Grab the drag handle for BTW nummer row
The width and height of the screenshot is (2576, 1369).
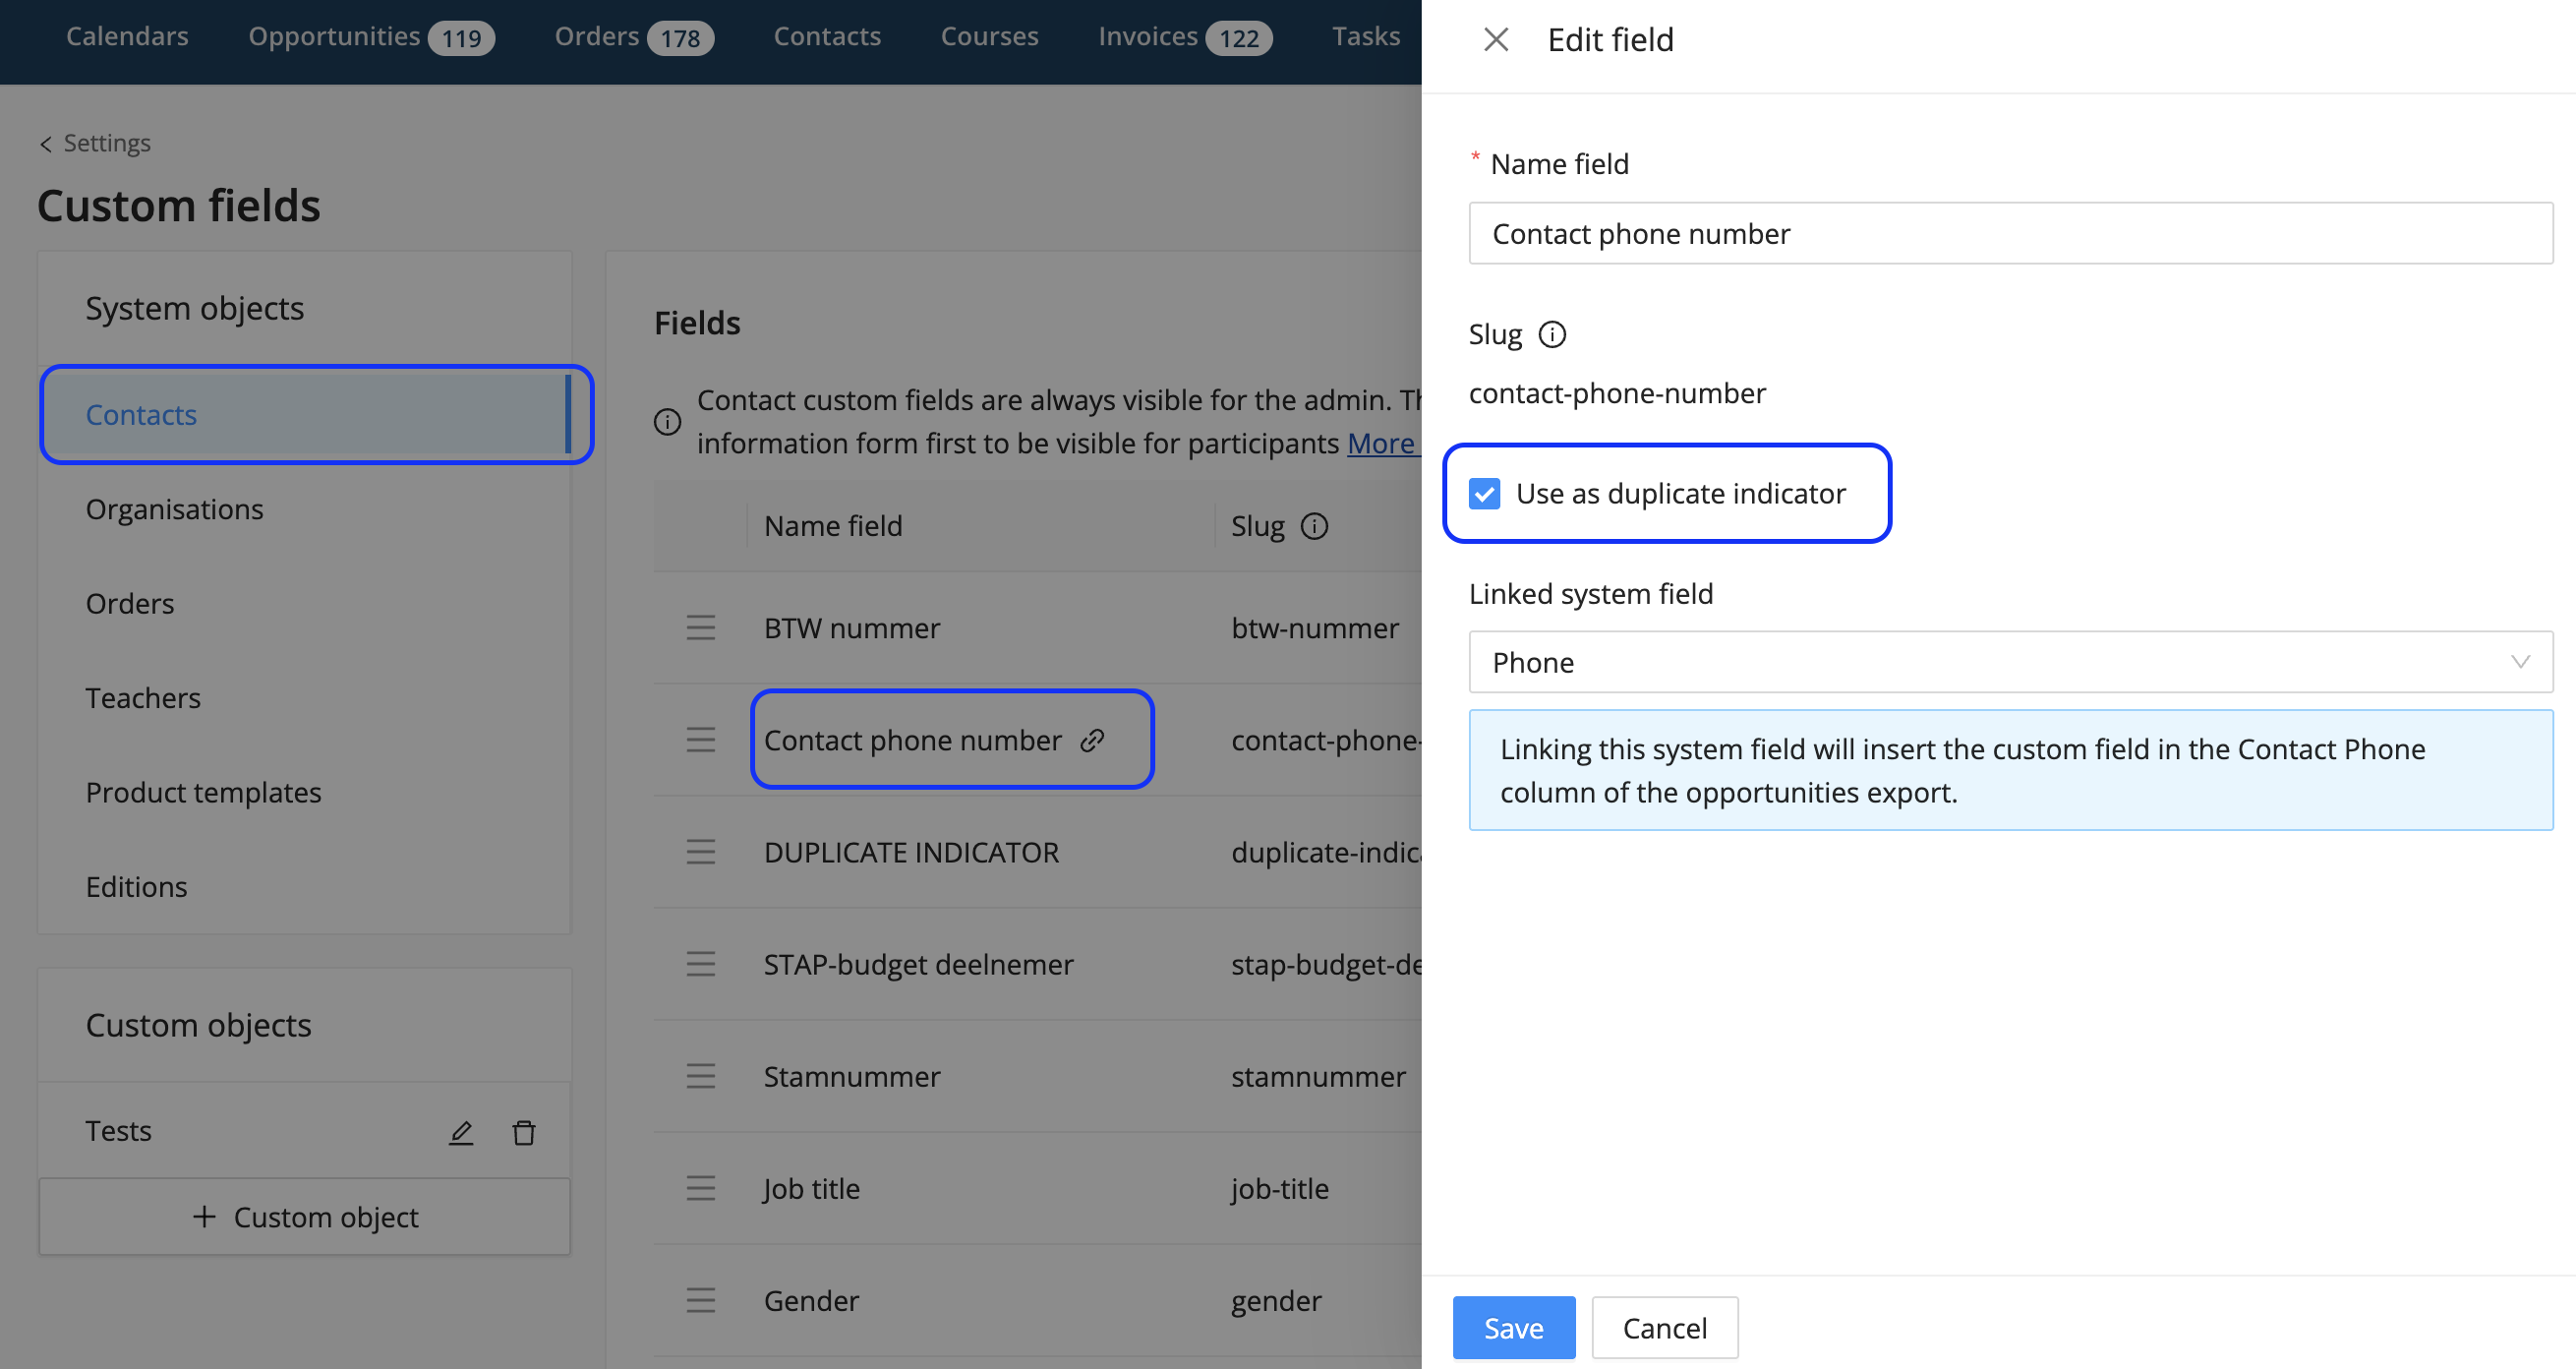click(701, 628)
